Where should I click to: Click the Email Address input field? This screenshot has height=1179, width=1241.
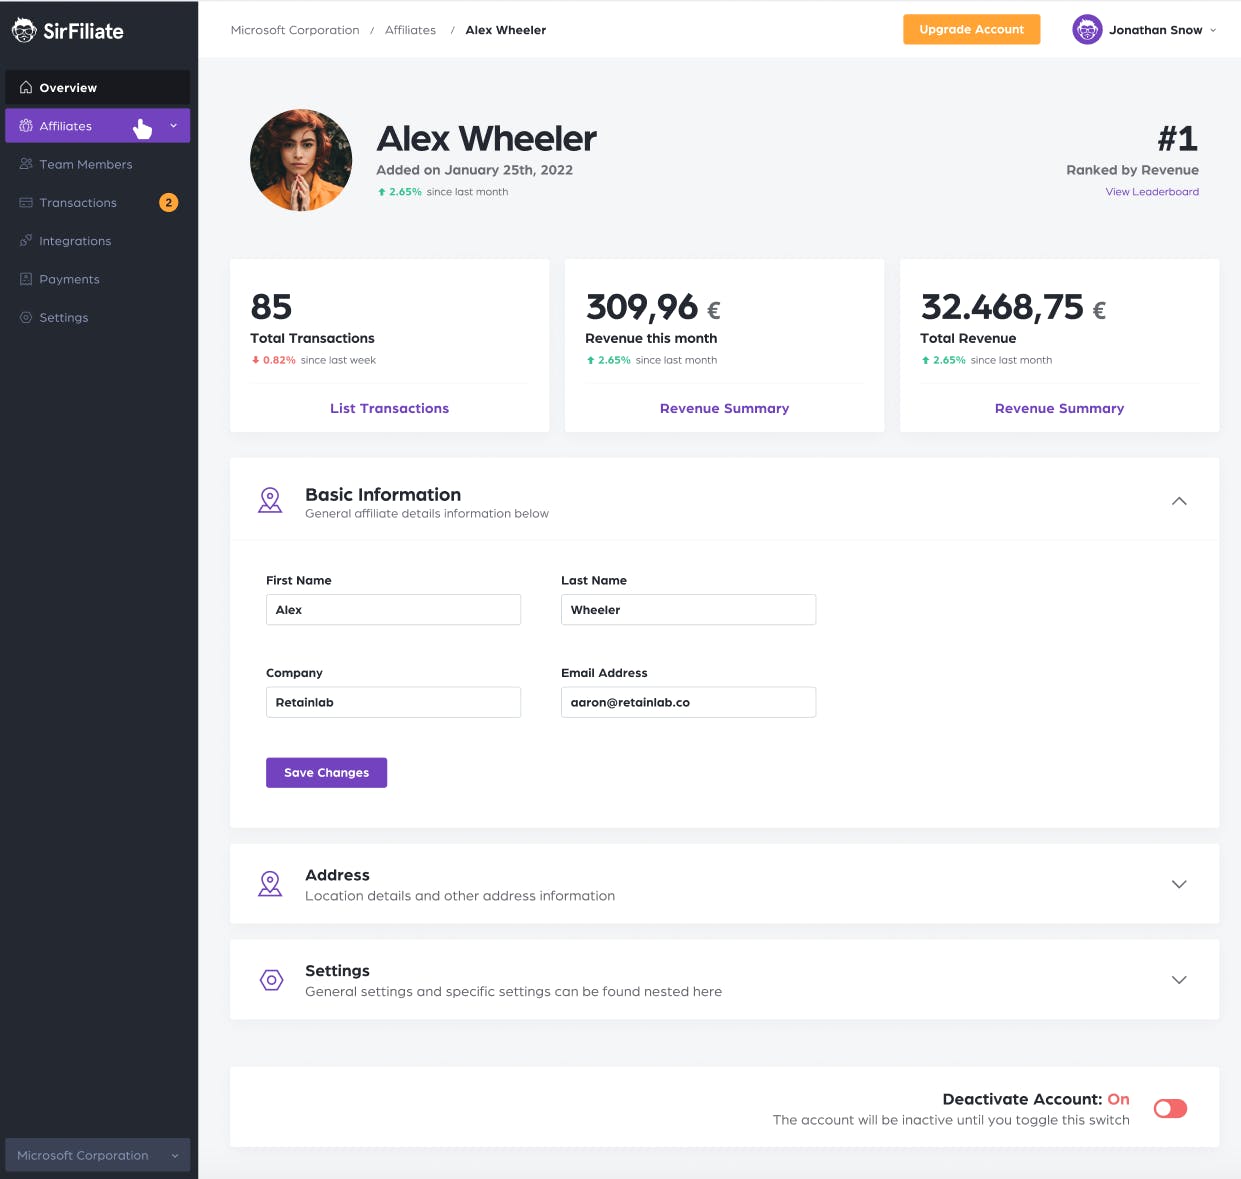(x=688, y=702)
